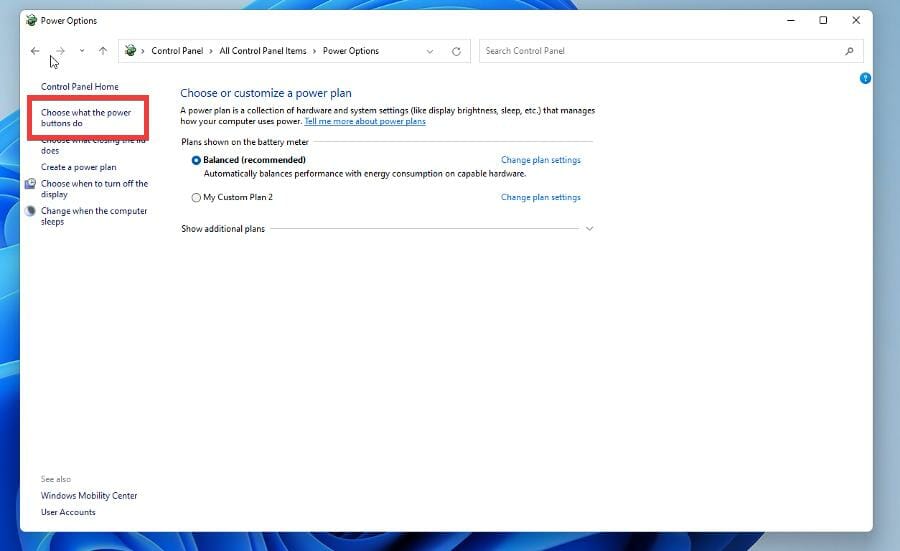Click the All Control Panel Items breadcrumb
Viewport: 900px width, 551px height.
[263, 51]
